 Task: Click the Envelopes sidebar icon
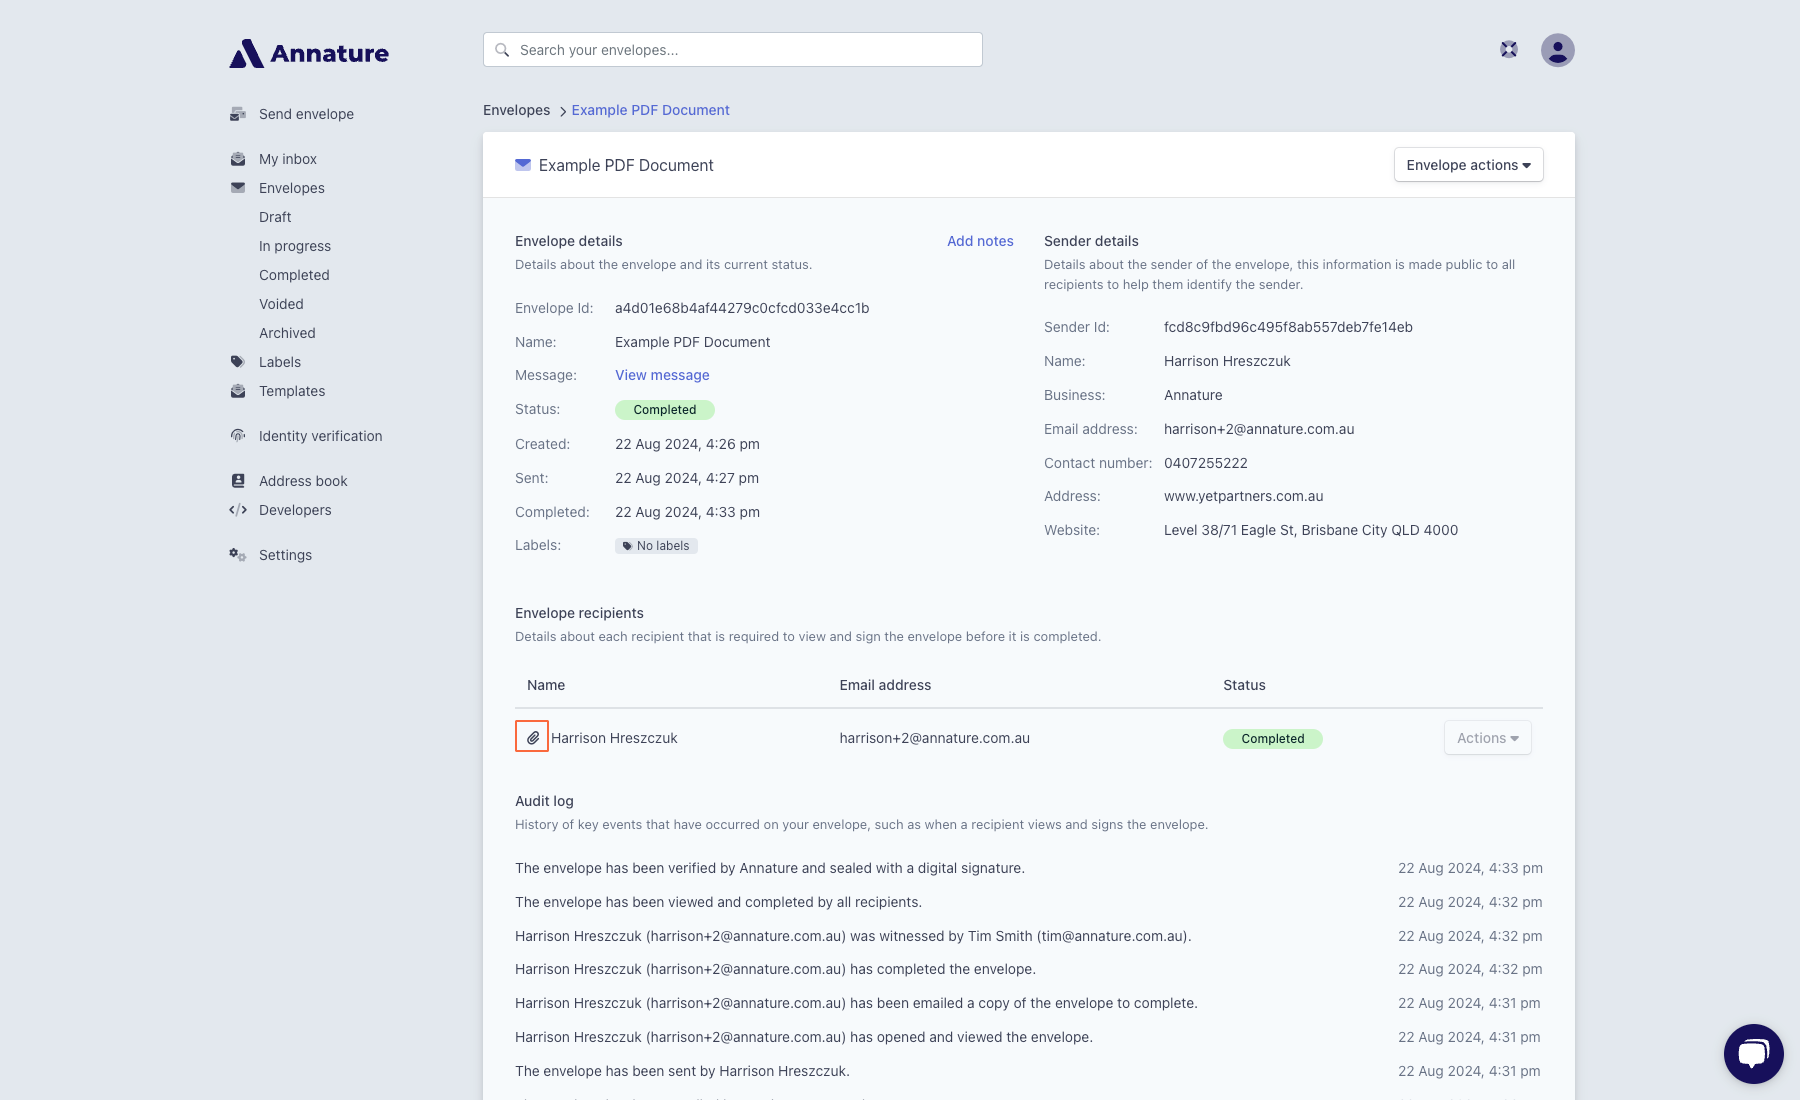[x=238, y=188]
